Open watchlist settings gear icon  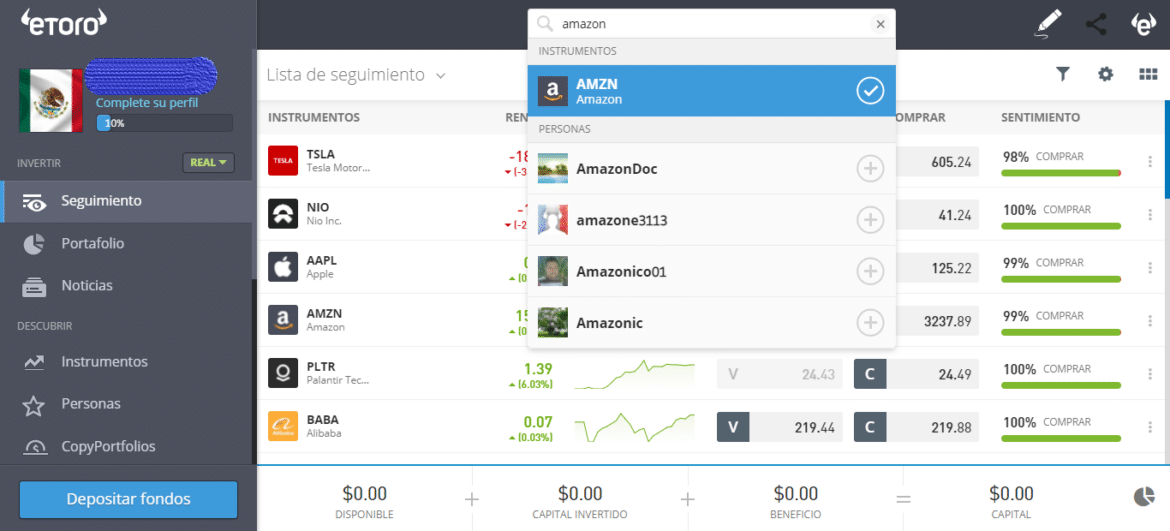click(x=1105, y=74)
